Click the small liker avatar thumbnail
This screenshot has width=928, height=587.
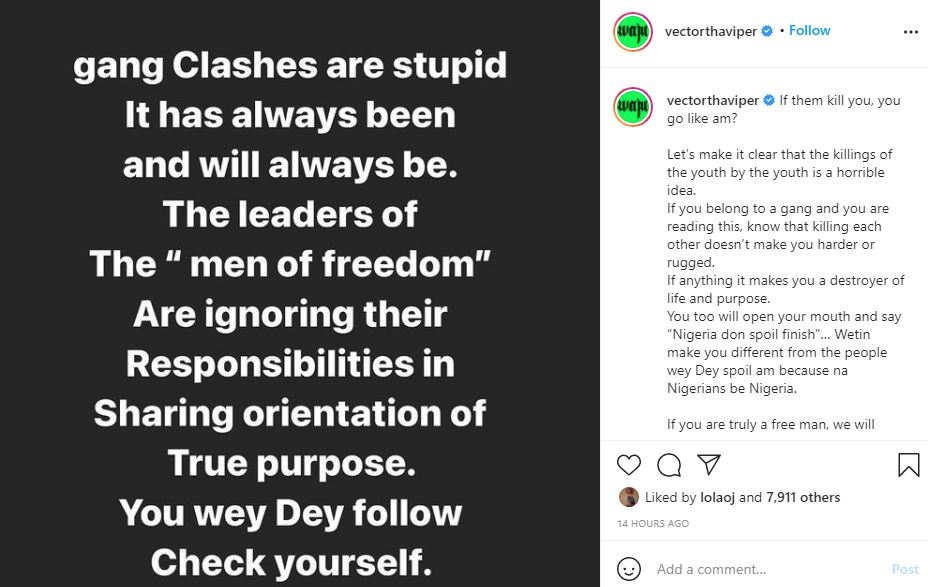[628, 497]
